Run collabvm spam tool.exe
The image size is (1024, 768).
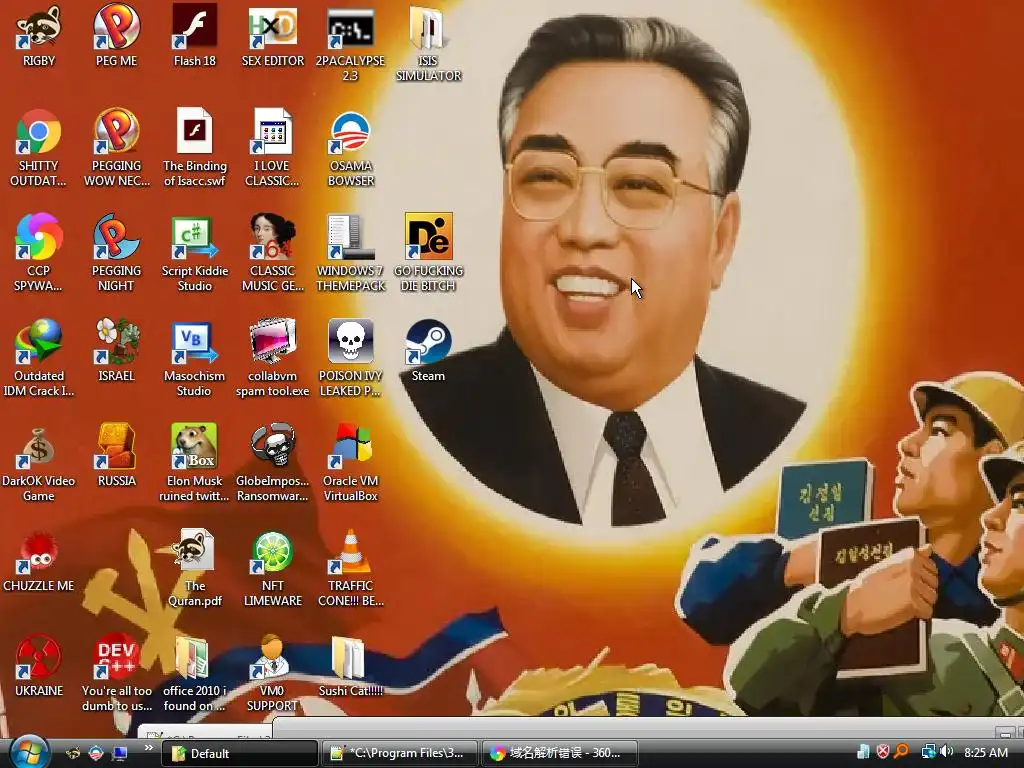pos(273,358)
